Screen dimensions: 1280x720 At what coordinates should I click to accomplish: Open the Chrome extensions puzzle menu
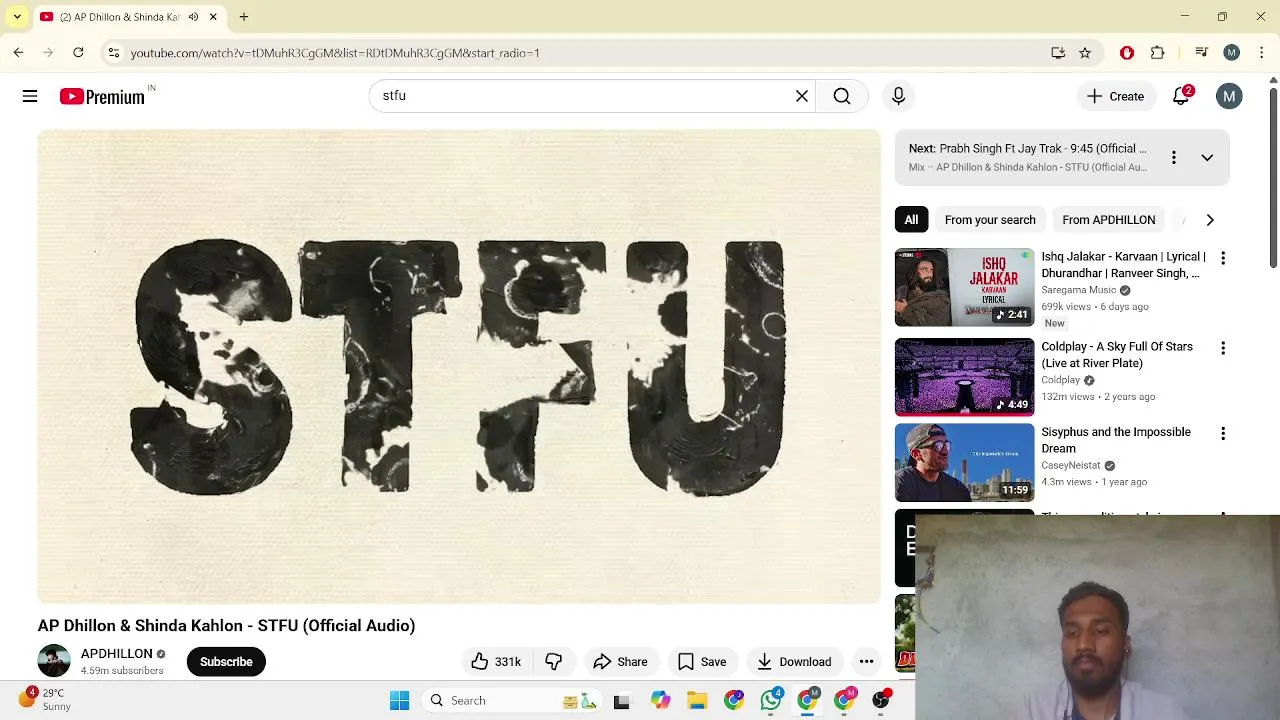coord(1158,53)
